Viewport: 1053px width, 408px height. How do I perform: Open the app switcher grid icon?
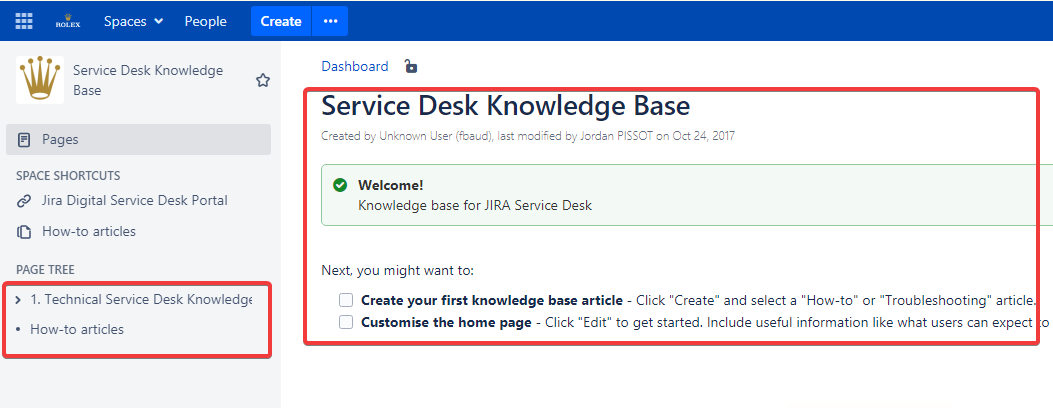[x=24, y=21]
